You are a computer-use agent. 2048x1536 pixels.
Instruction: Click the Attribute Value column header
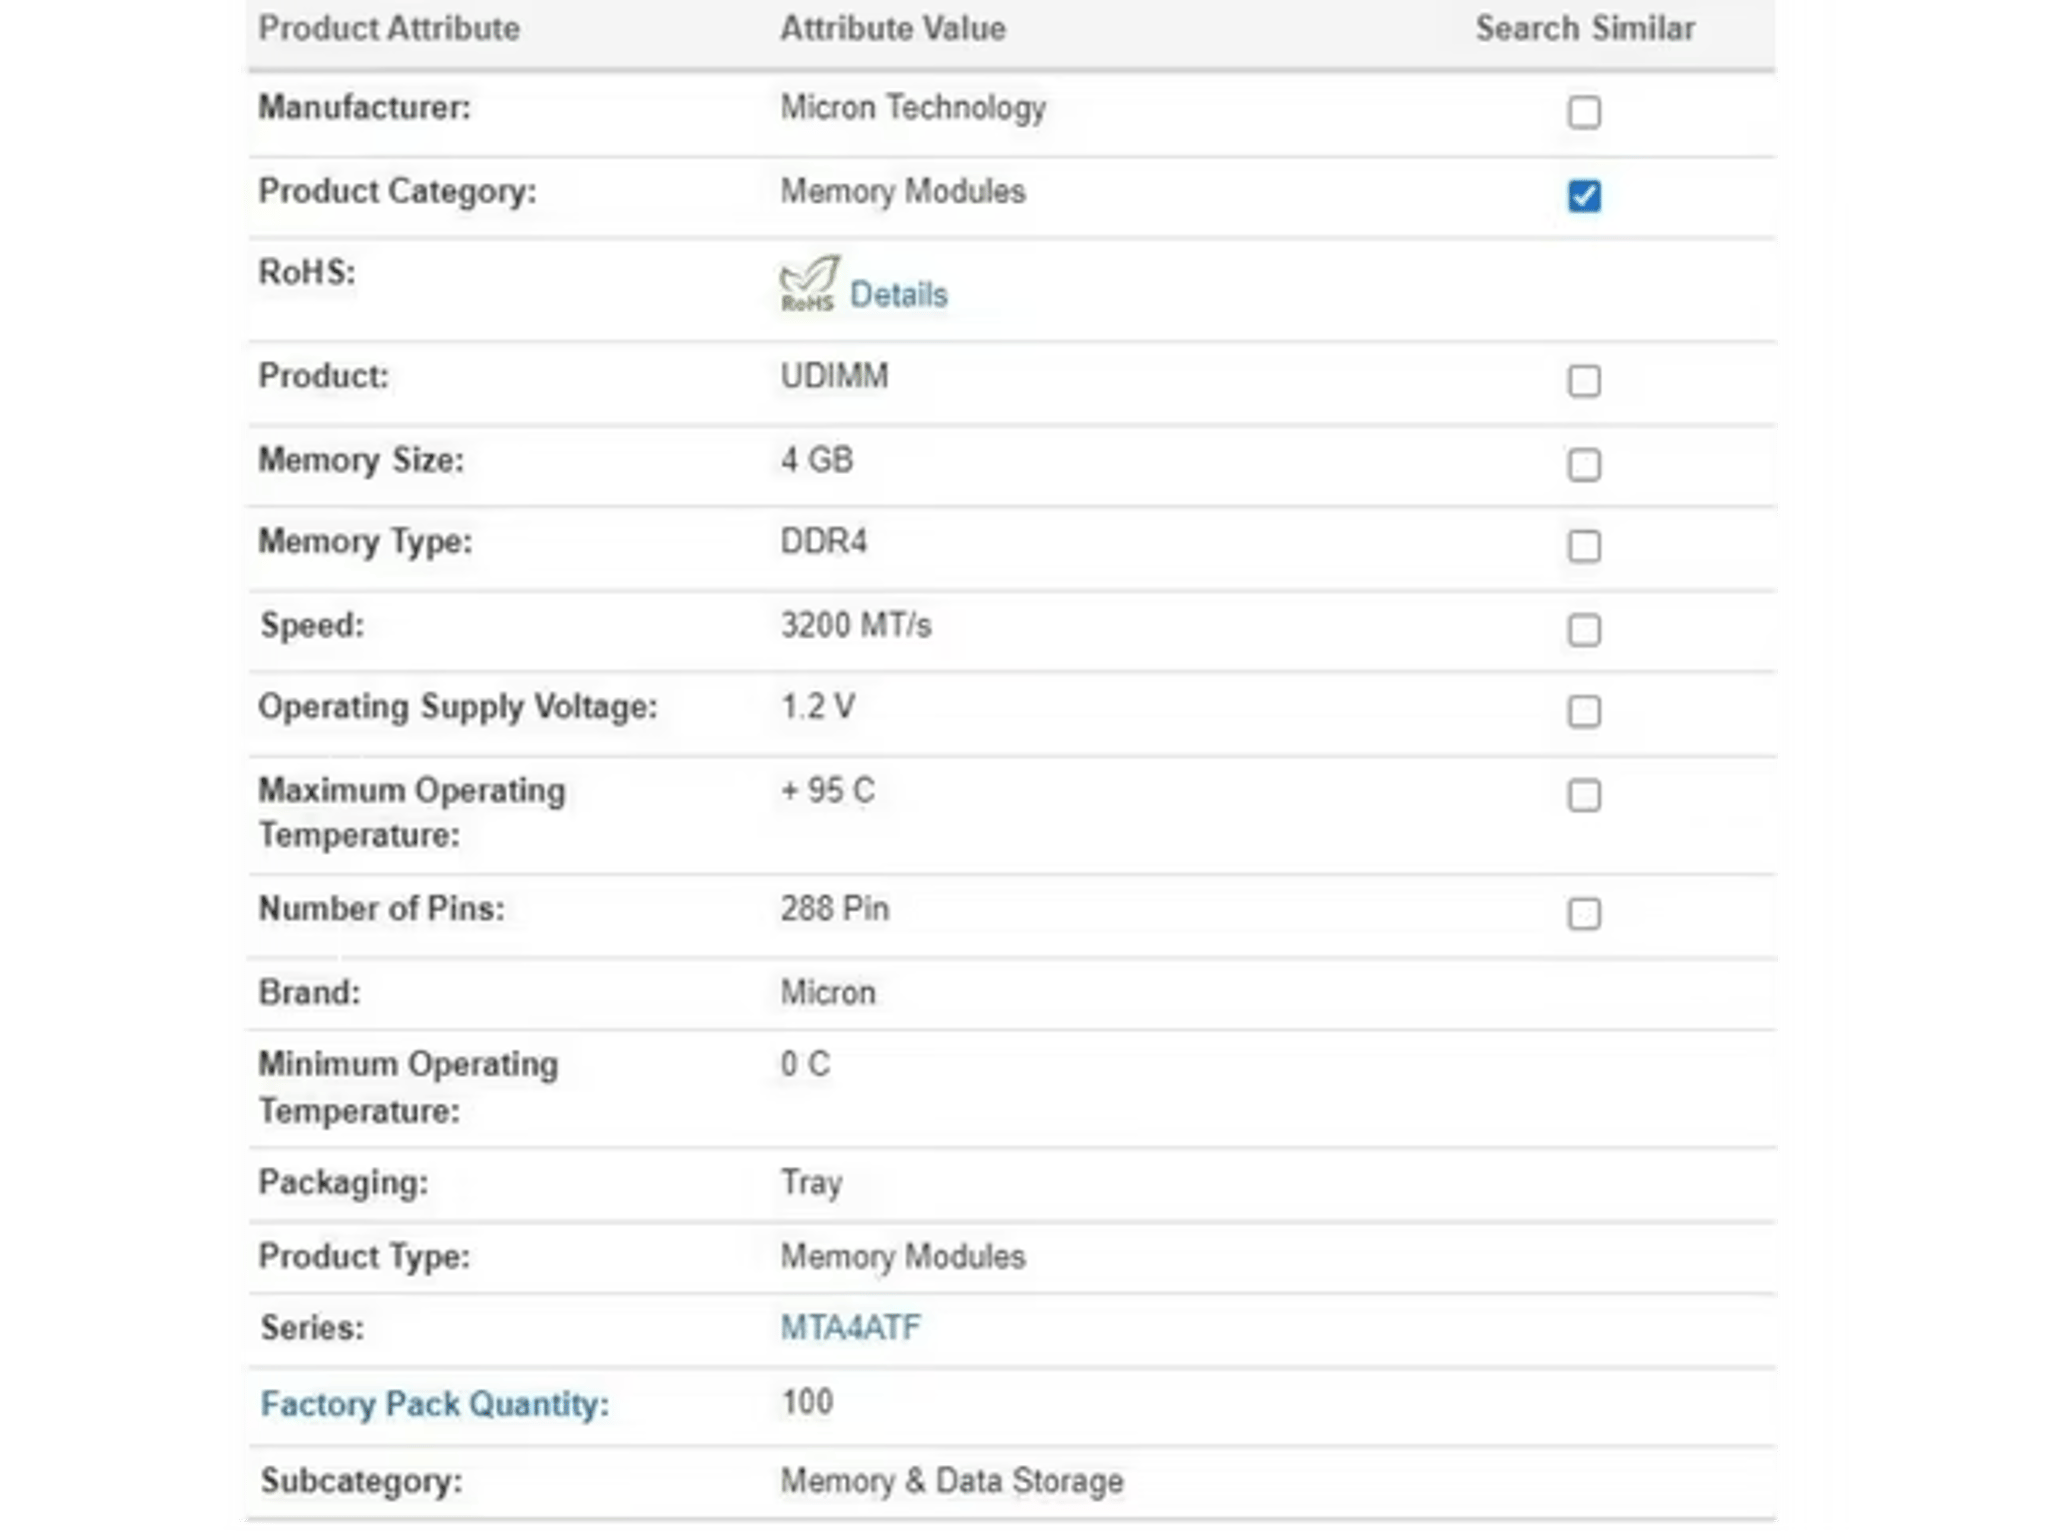(893, 29)
